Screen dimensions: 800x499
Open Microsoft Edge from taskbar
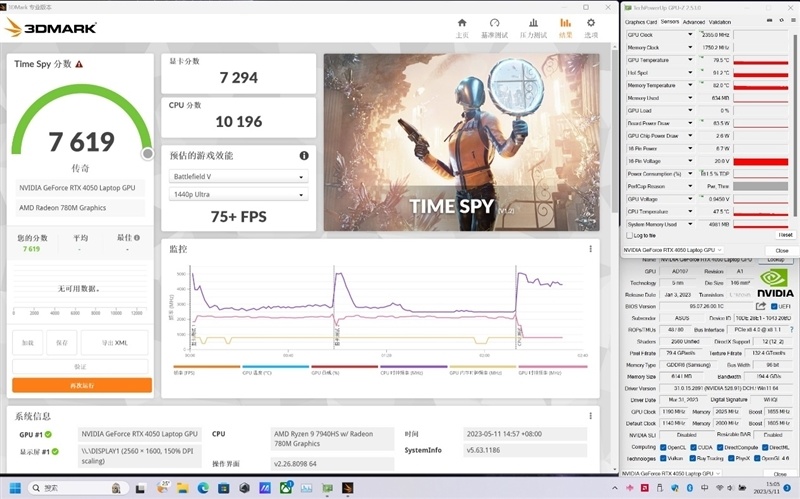(x=203, y=488)
